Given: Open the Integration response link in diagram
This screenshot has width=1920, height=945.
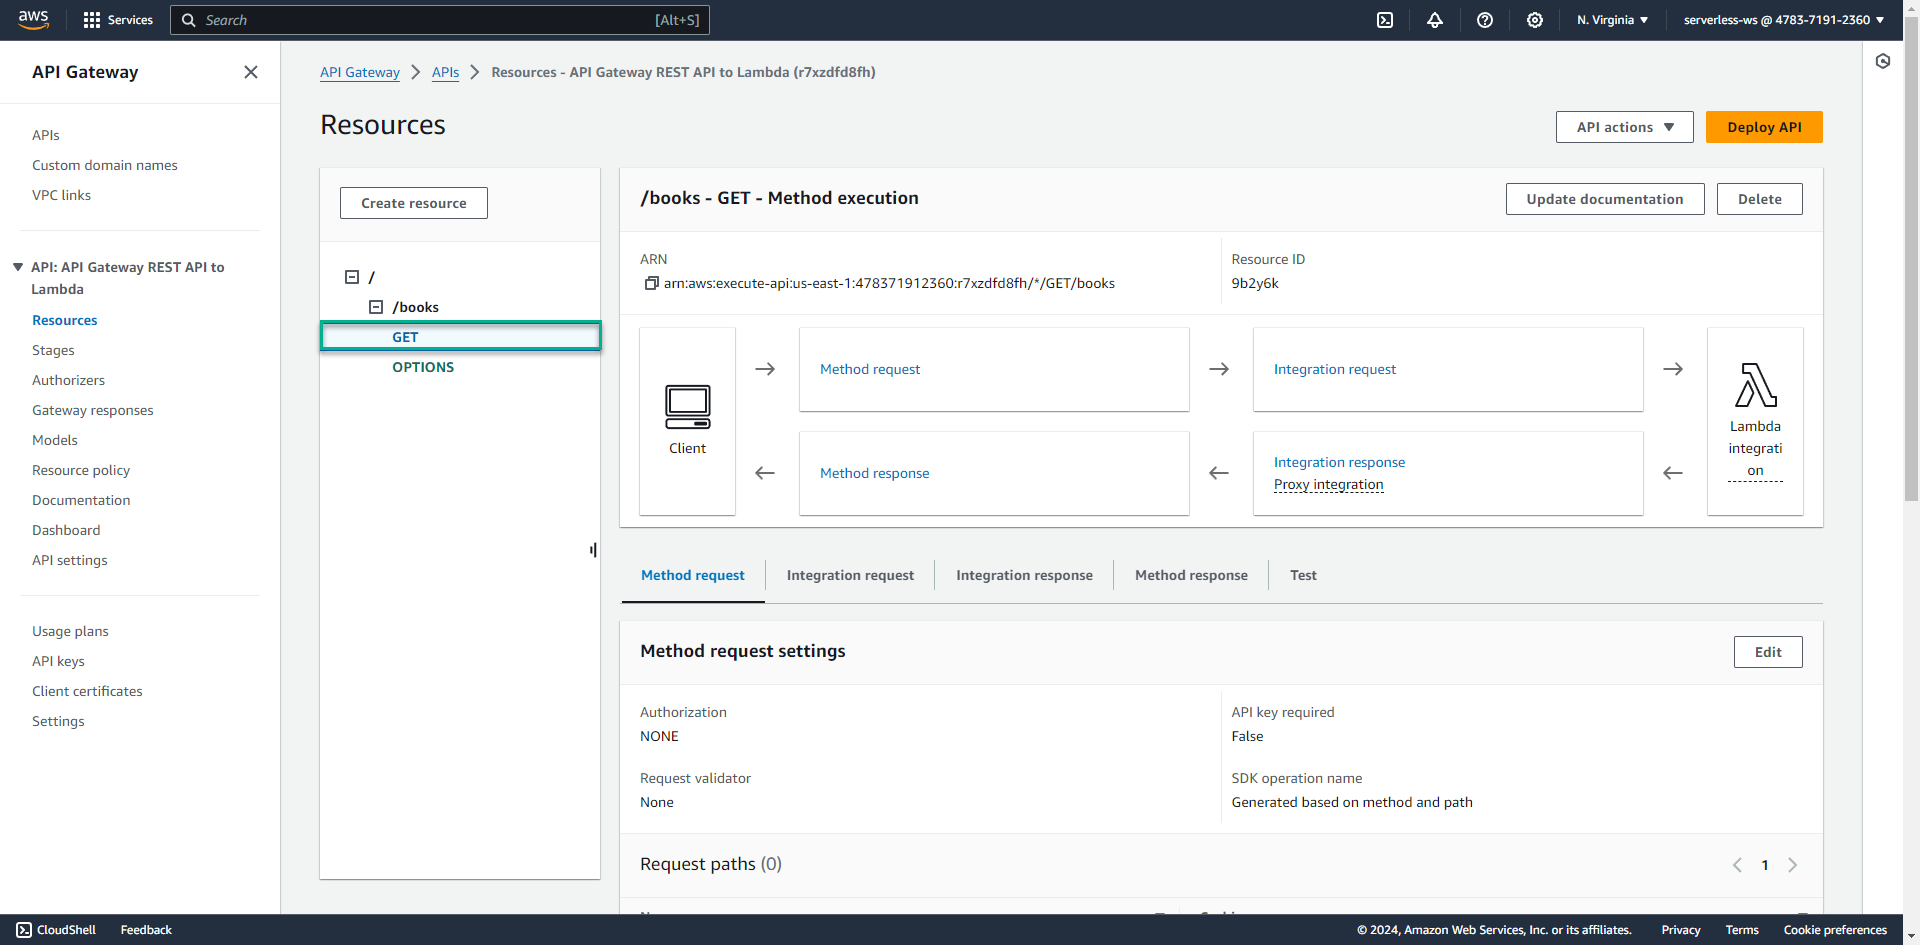Looking at the screenshot, I should (1339, 462).
